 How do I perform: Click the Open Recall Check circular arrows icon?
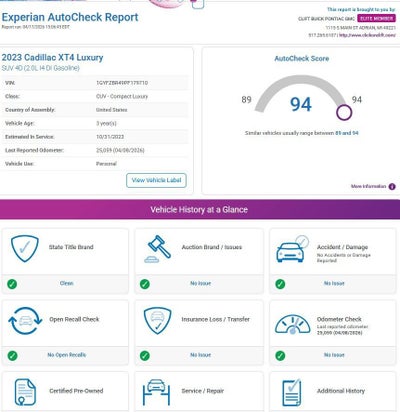tap(25, 321)
